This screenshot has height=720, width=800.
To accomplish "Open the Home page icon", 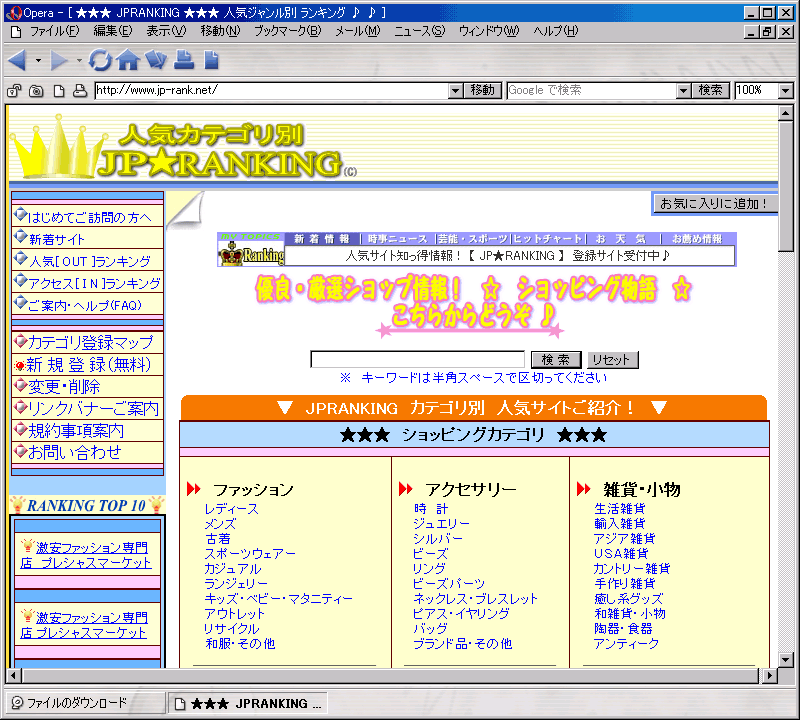I will click(x=128, y=60).
